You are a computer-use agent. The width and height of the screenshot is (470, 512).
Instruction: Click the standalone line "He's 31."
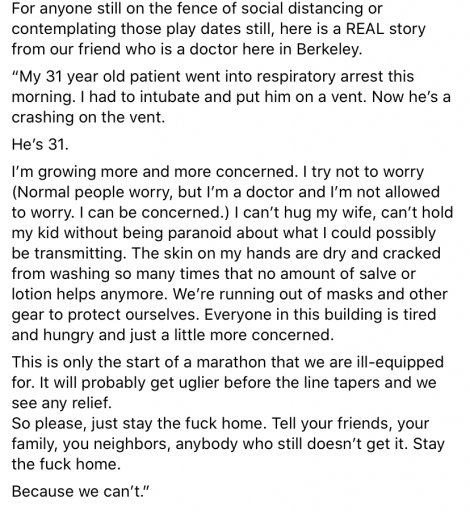coord(40,144)
